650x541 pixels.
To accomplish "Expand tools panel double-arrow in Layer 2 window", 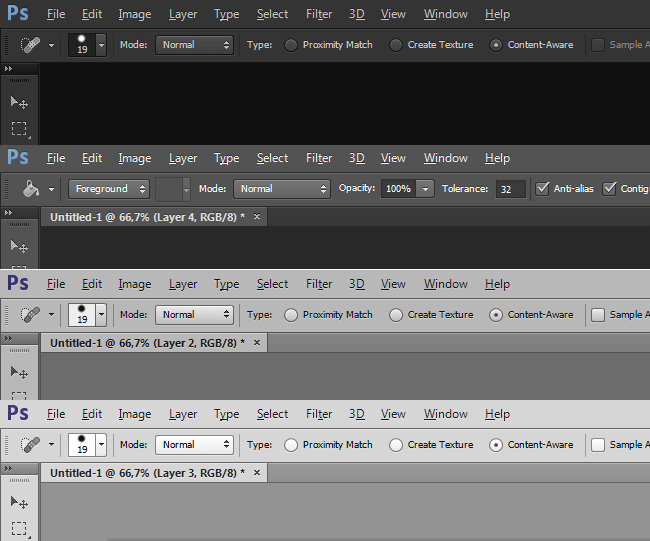I will point(8,339).
